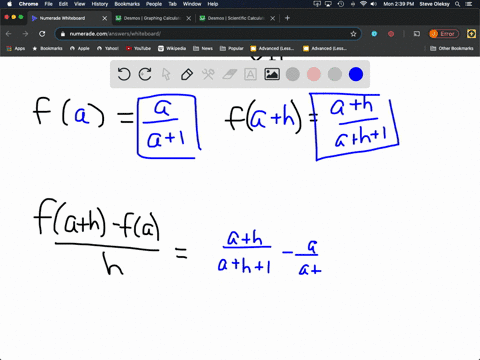Viewport: 480px width, 360px height.
Task: Open the tools settings icon
Action: click(208, 74)
